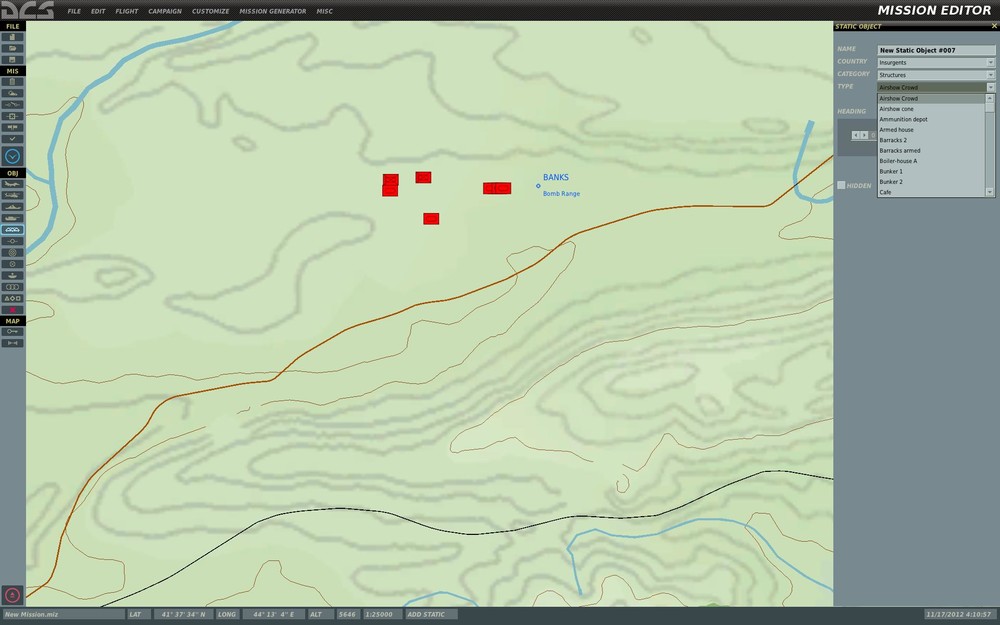Viewport: 1000px width, 625px height.
Task: Click the open mission folder icon
Action: click(x=12, y=48)
